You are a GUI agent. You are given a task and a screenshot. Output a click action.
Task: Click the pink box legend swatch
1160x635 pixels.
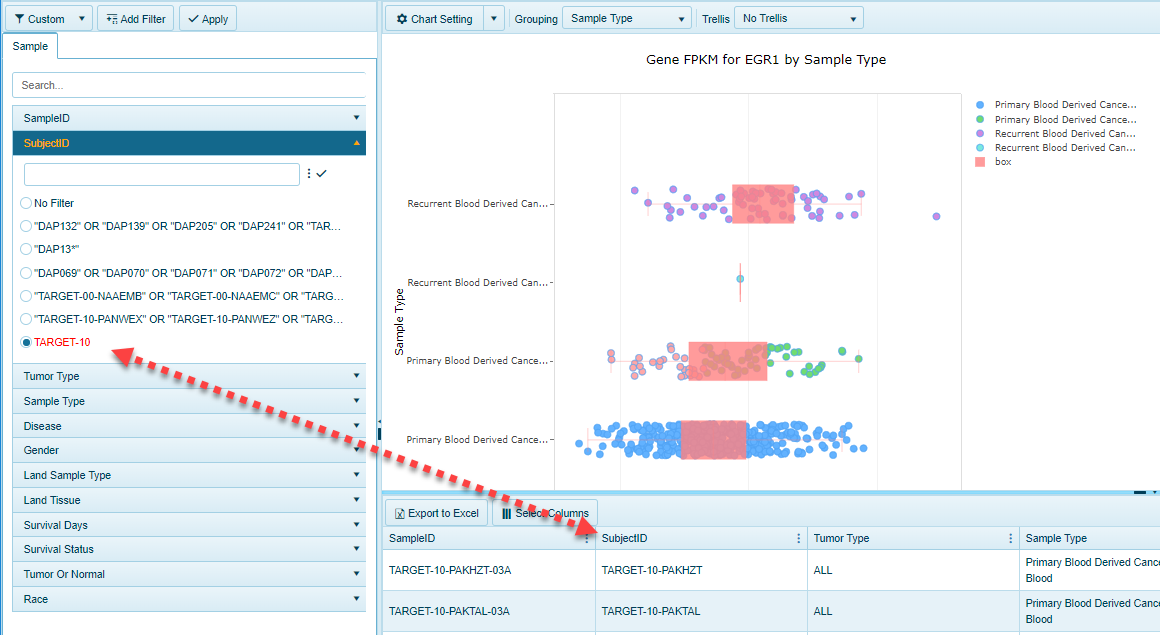coord(980,162)
